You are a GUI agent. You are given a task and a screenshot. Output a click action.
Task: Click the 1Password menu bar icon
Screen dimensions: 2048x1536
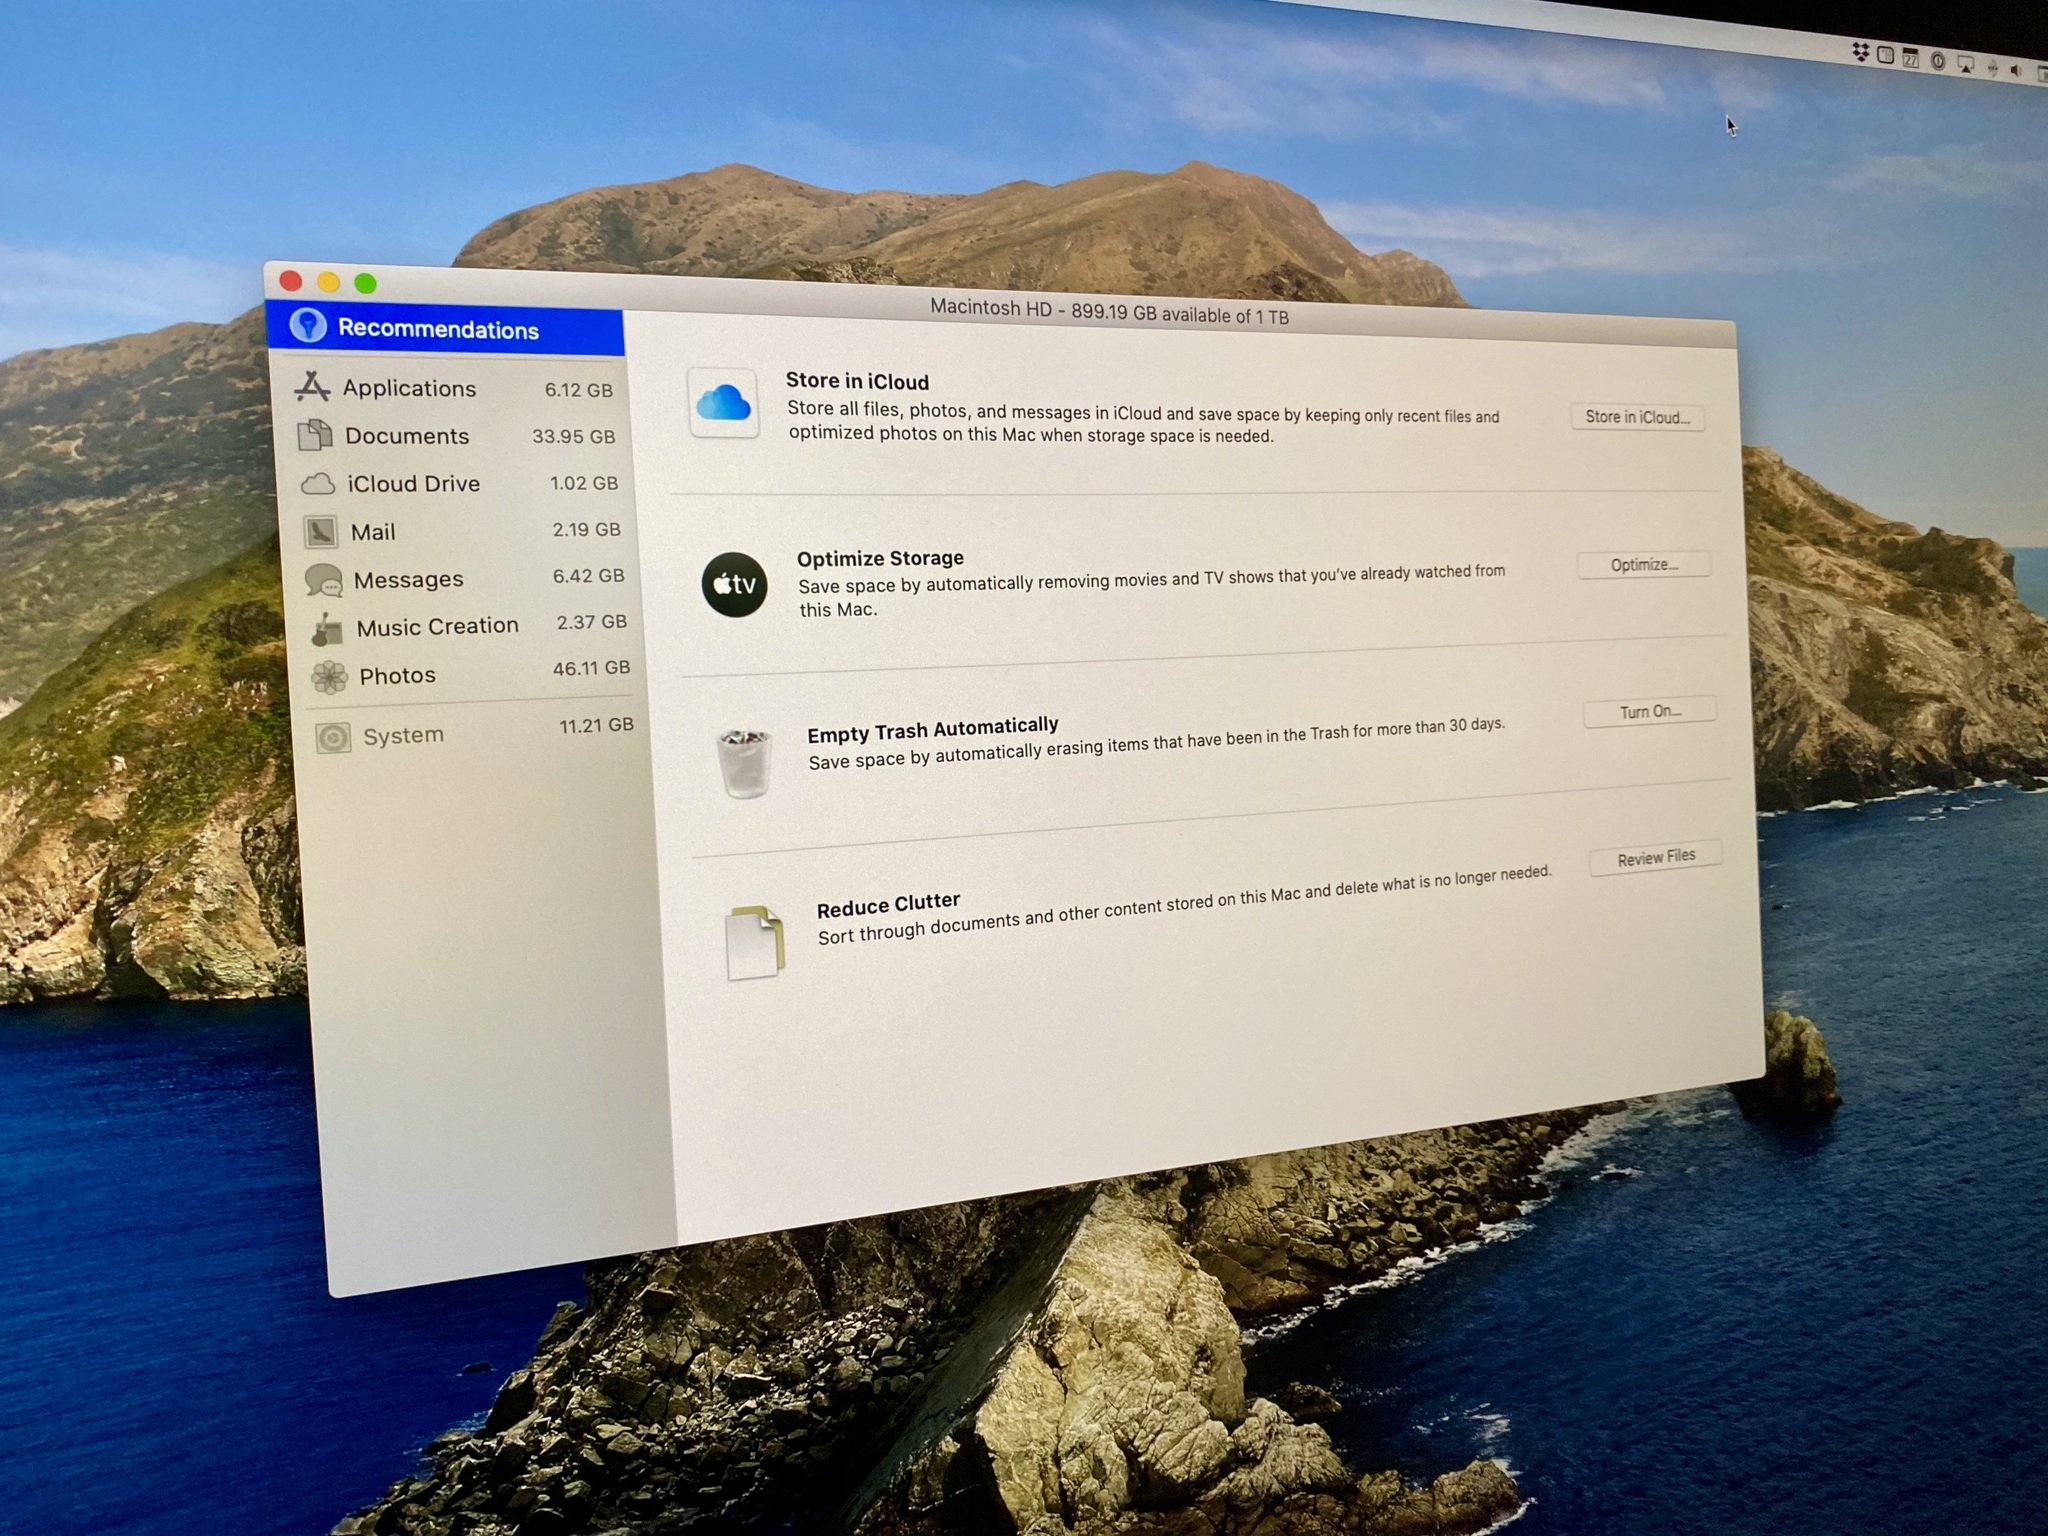click(1938, 61)
